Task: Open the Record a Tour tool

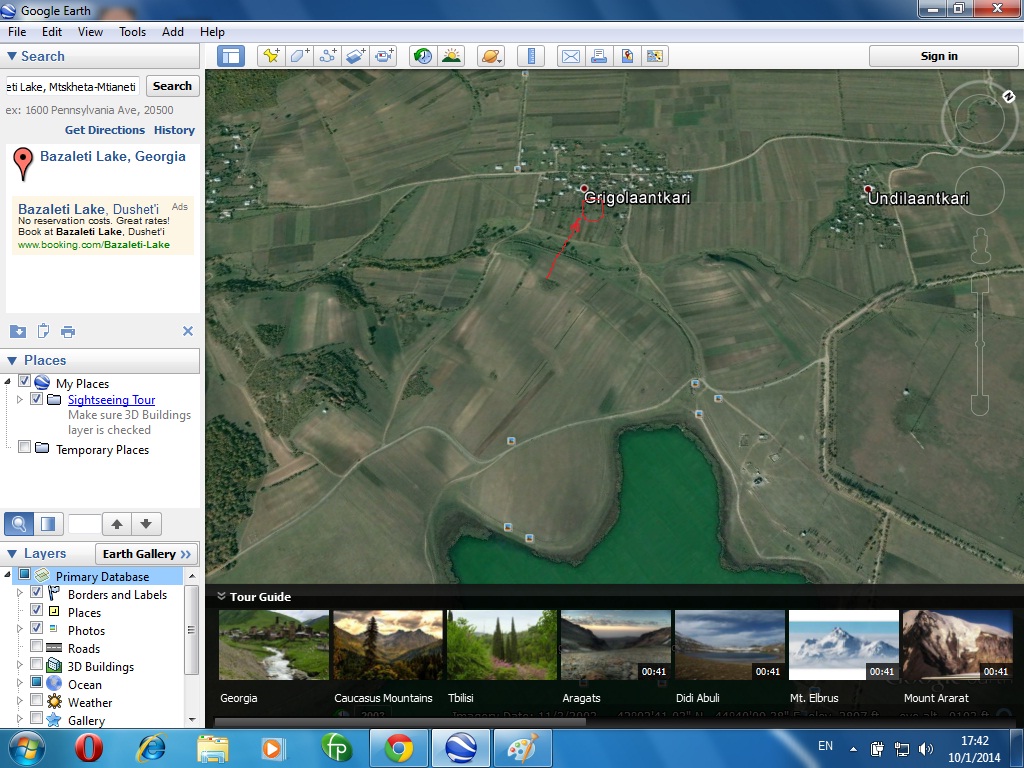Action: (x=384, y=56)
